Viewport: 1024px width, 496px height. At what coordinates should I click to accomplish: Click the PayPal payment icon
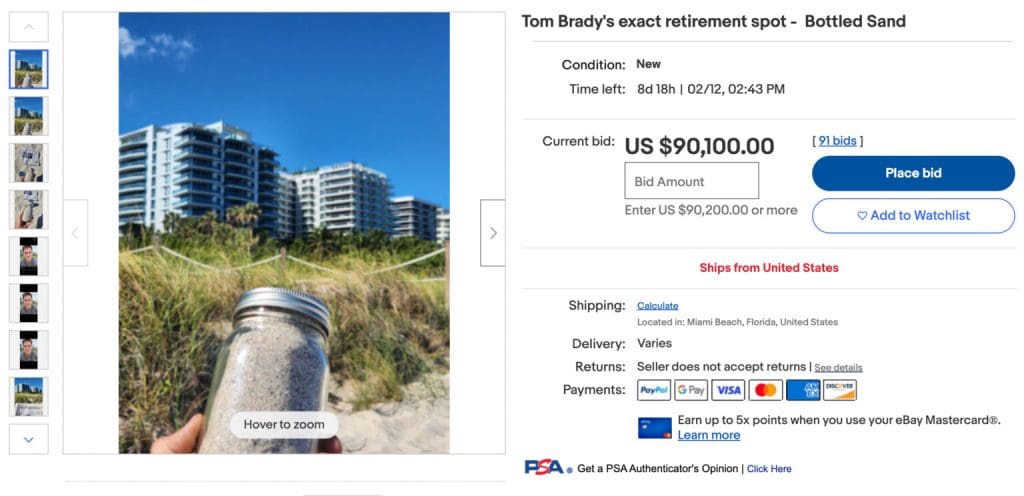pyautogui.click(x=653, y=390)
